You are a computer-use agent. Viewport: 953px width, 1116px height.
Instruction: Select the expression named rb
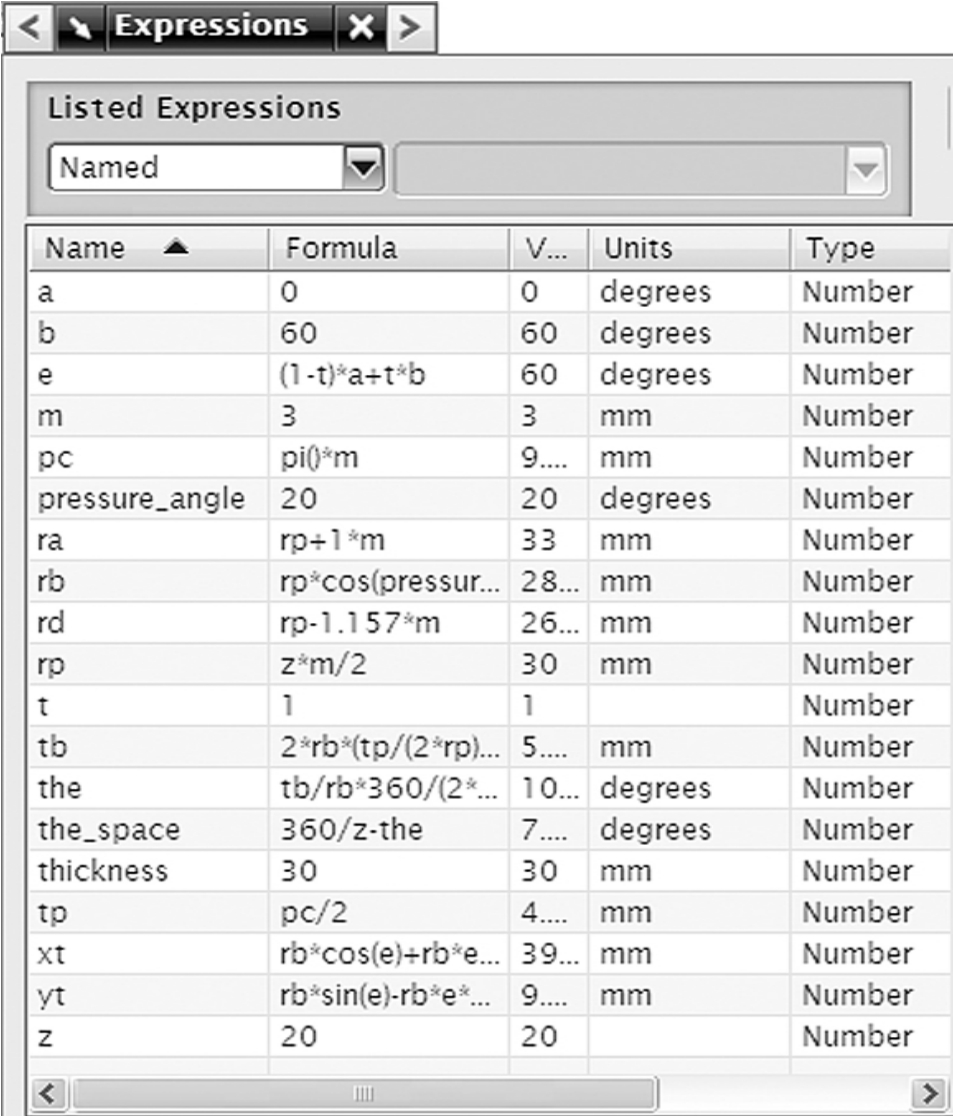pyautogui.click(x=51, y=581)
